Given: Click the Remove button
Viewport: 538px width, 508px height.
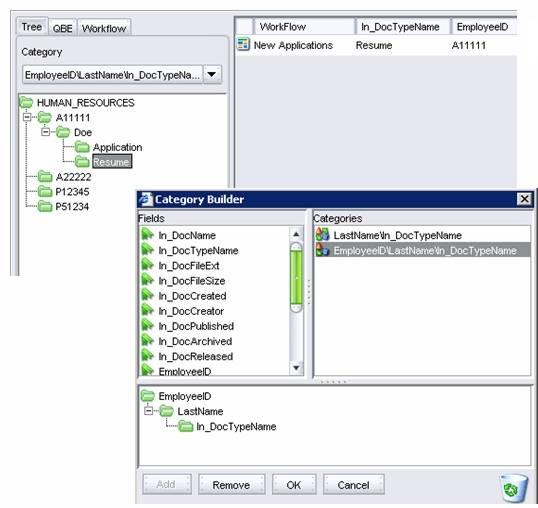Looking at the screenshot, I should click(x=231, y=485).
